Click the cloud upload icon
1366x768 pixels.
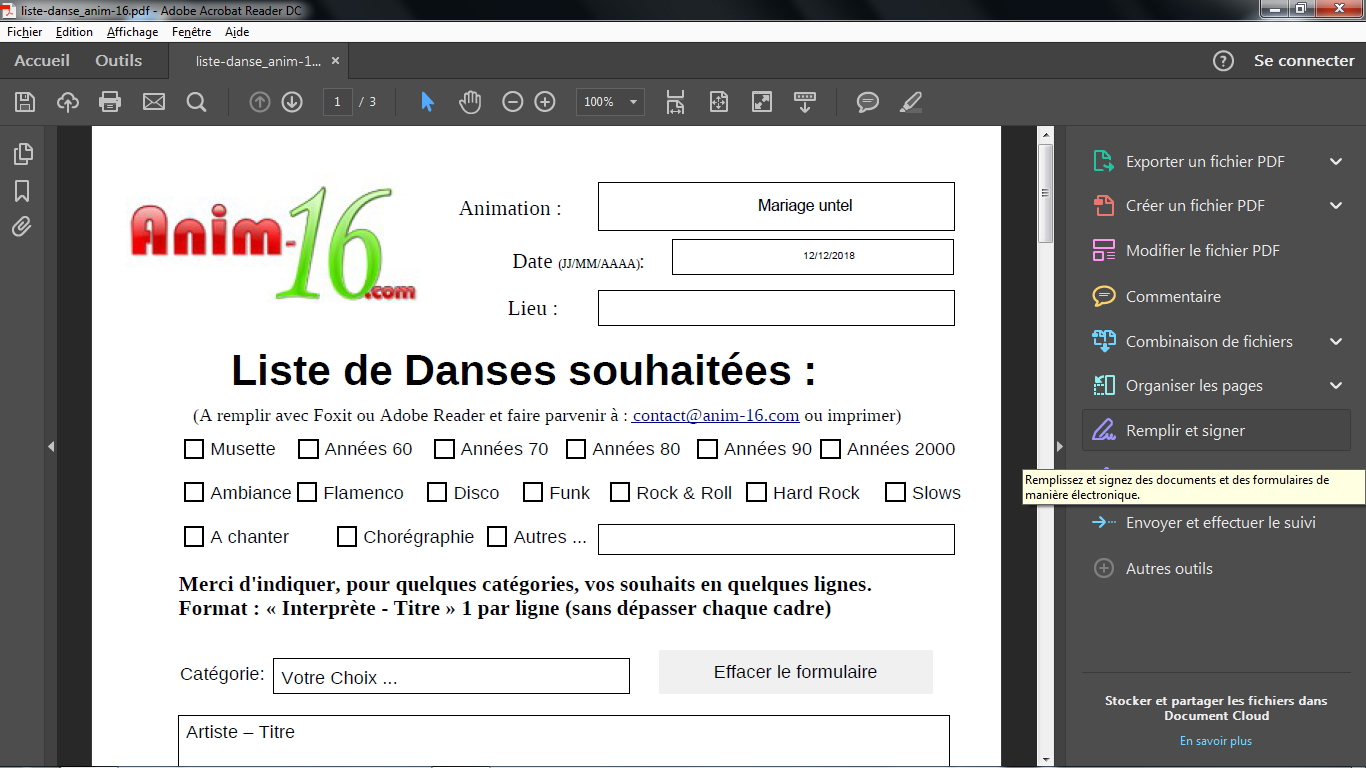(68, 102)
